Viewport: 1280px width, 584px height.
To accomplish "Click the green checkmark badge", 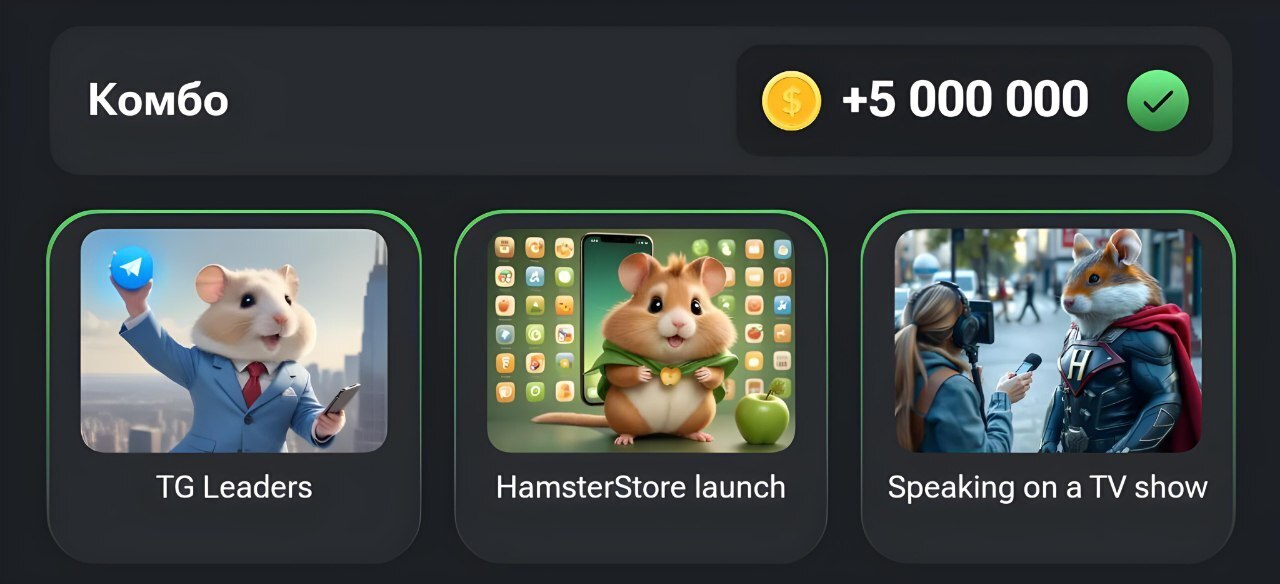I will 1157,101.
